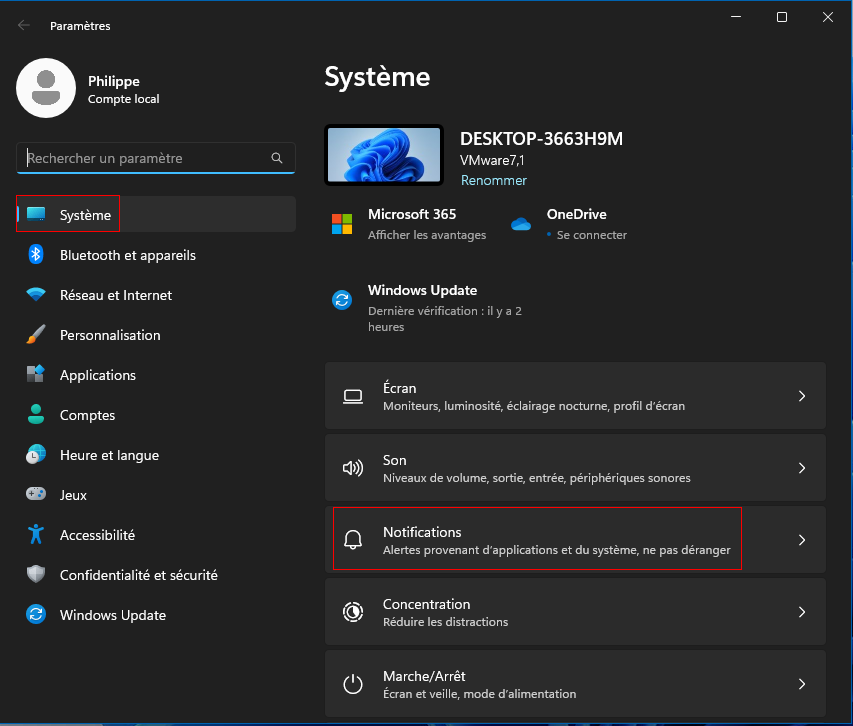
Task: Click the Accessibilité figure icon
Action: [36, 534]
